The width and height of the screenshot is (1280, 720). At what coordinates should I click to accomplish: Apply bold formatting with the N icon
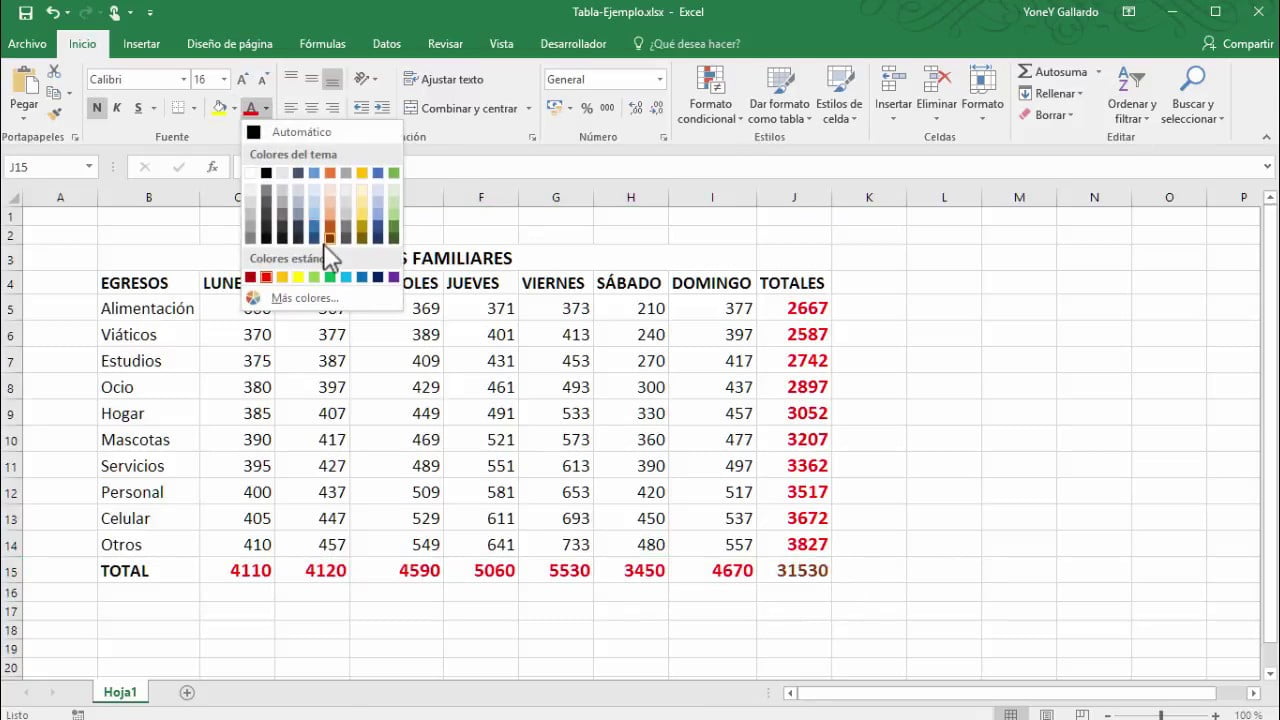click(x=96, y=107)
